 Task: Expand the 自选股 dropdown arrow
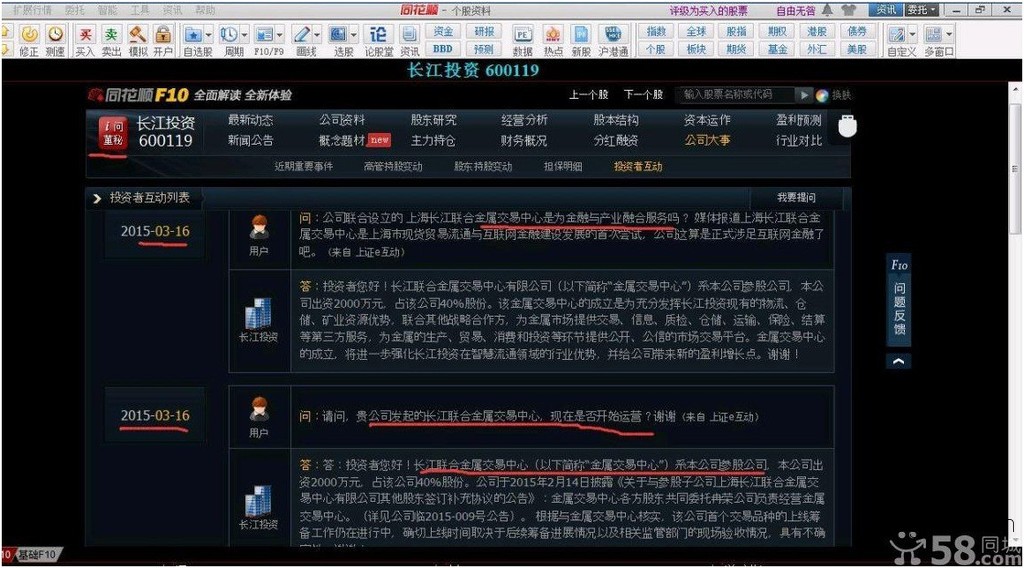pyautogui.click(x=209, y=35)
